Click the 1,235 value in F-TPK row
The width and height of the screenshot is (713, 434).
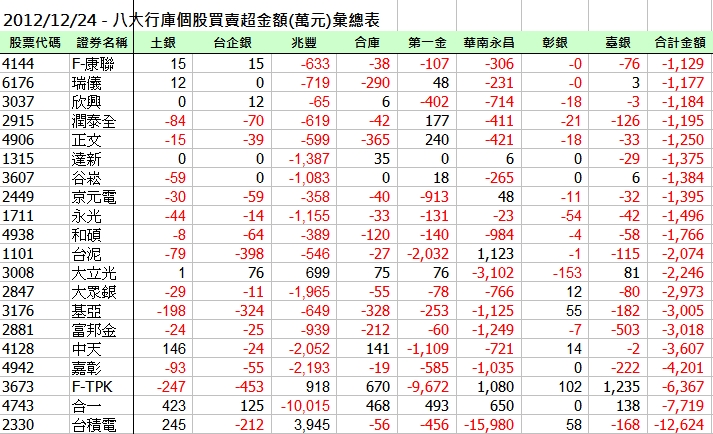coord(621,387)
